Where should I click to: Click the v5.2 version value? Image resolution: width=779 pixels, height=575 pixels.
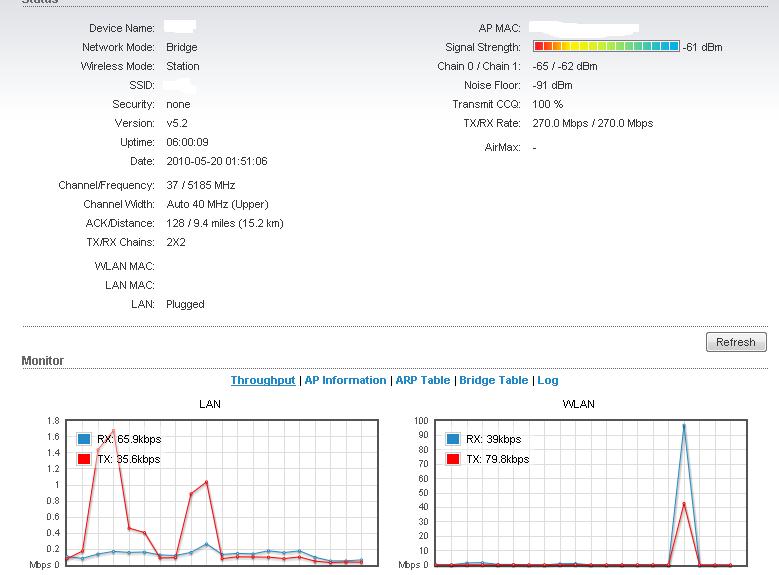(177, 124)
